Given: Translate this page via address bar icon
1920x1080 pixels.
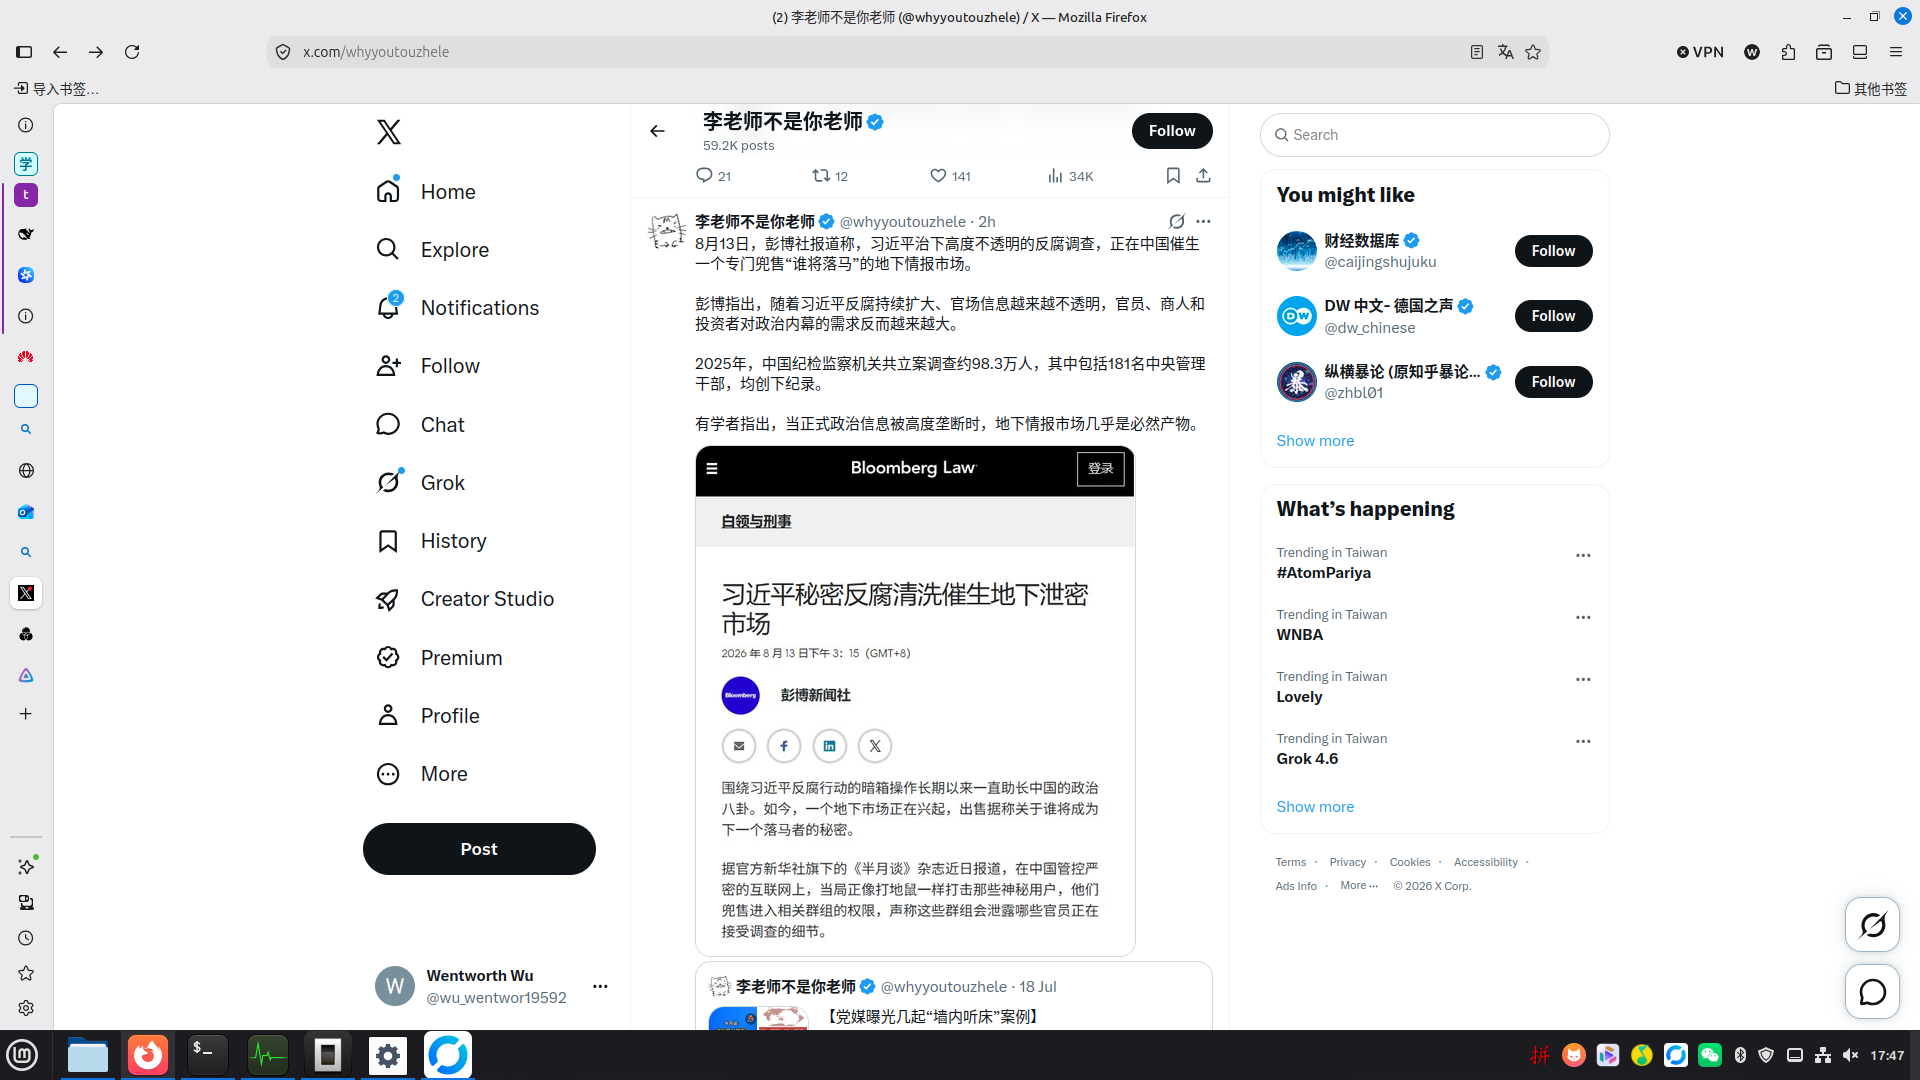Looking at the screenshot, I should click(1505, 52).
